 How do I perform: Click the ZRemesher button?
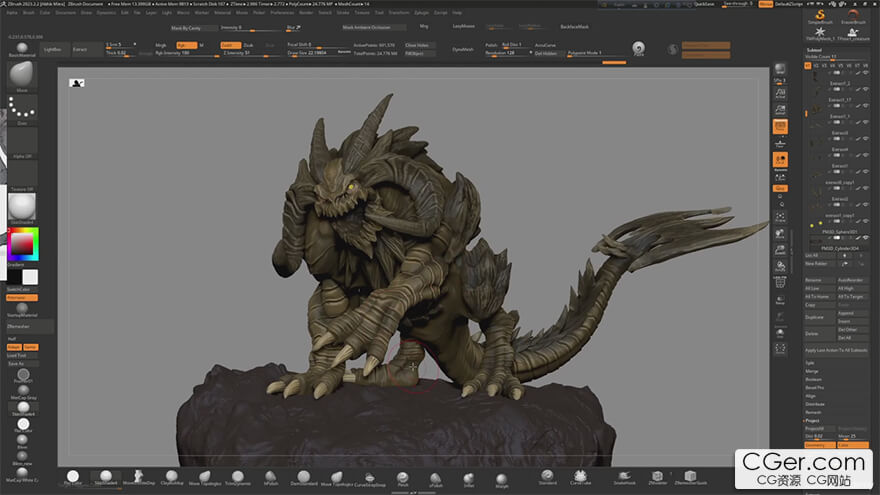pyautogui.click(x=30, y=326)
